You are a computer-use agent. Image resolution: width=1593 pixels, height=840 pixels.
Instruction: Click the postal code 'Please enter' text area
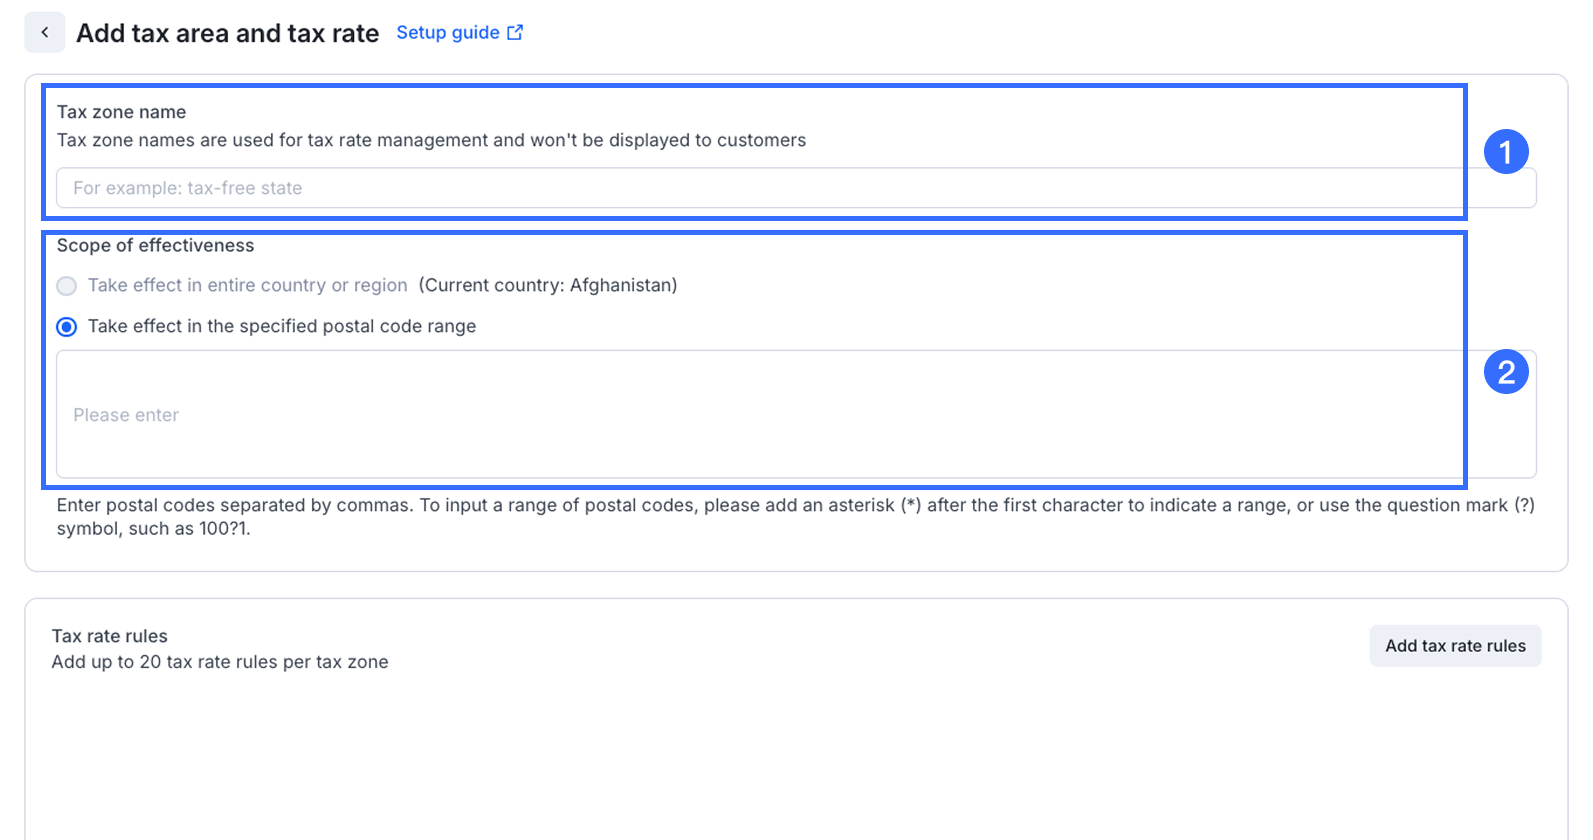[x=760, y=414]
